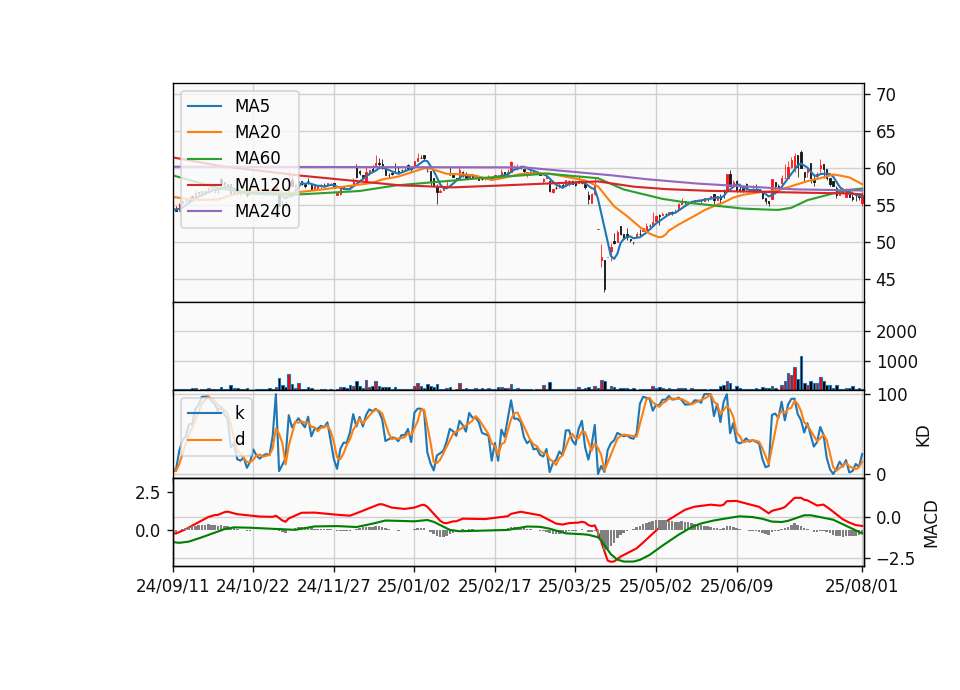Image resolution: width=960 pixels, height=690 pixels.
Task: Click the 70 price axis tick label
Action: click(886, 95)
